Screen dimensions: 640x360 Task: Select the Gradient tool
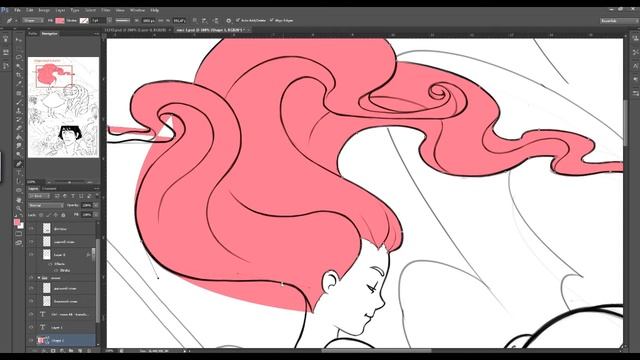[x=19, y=137]
